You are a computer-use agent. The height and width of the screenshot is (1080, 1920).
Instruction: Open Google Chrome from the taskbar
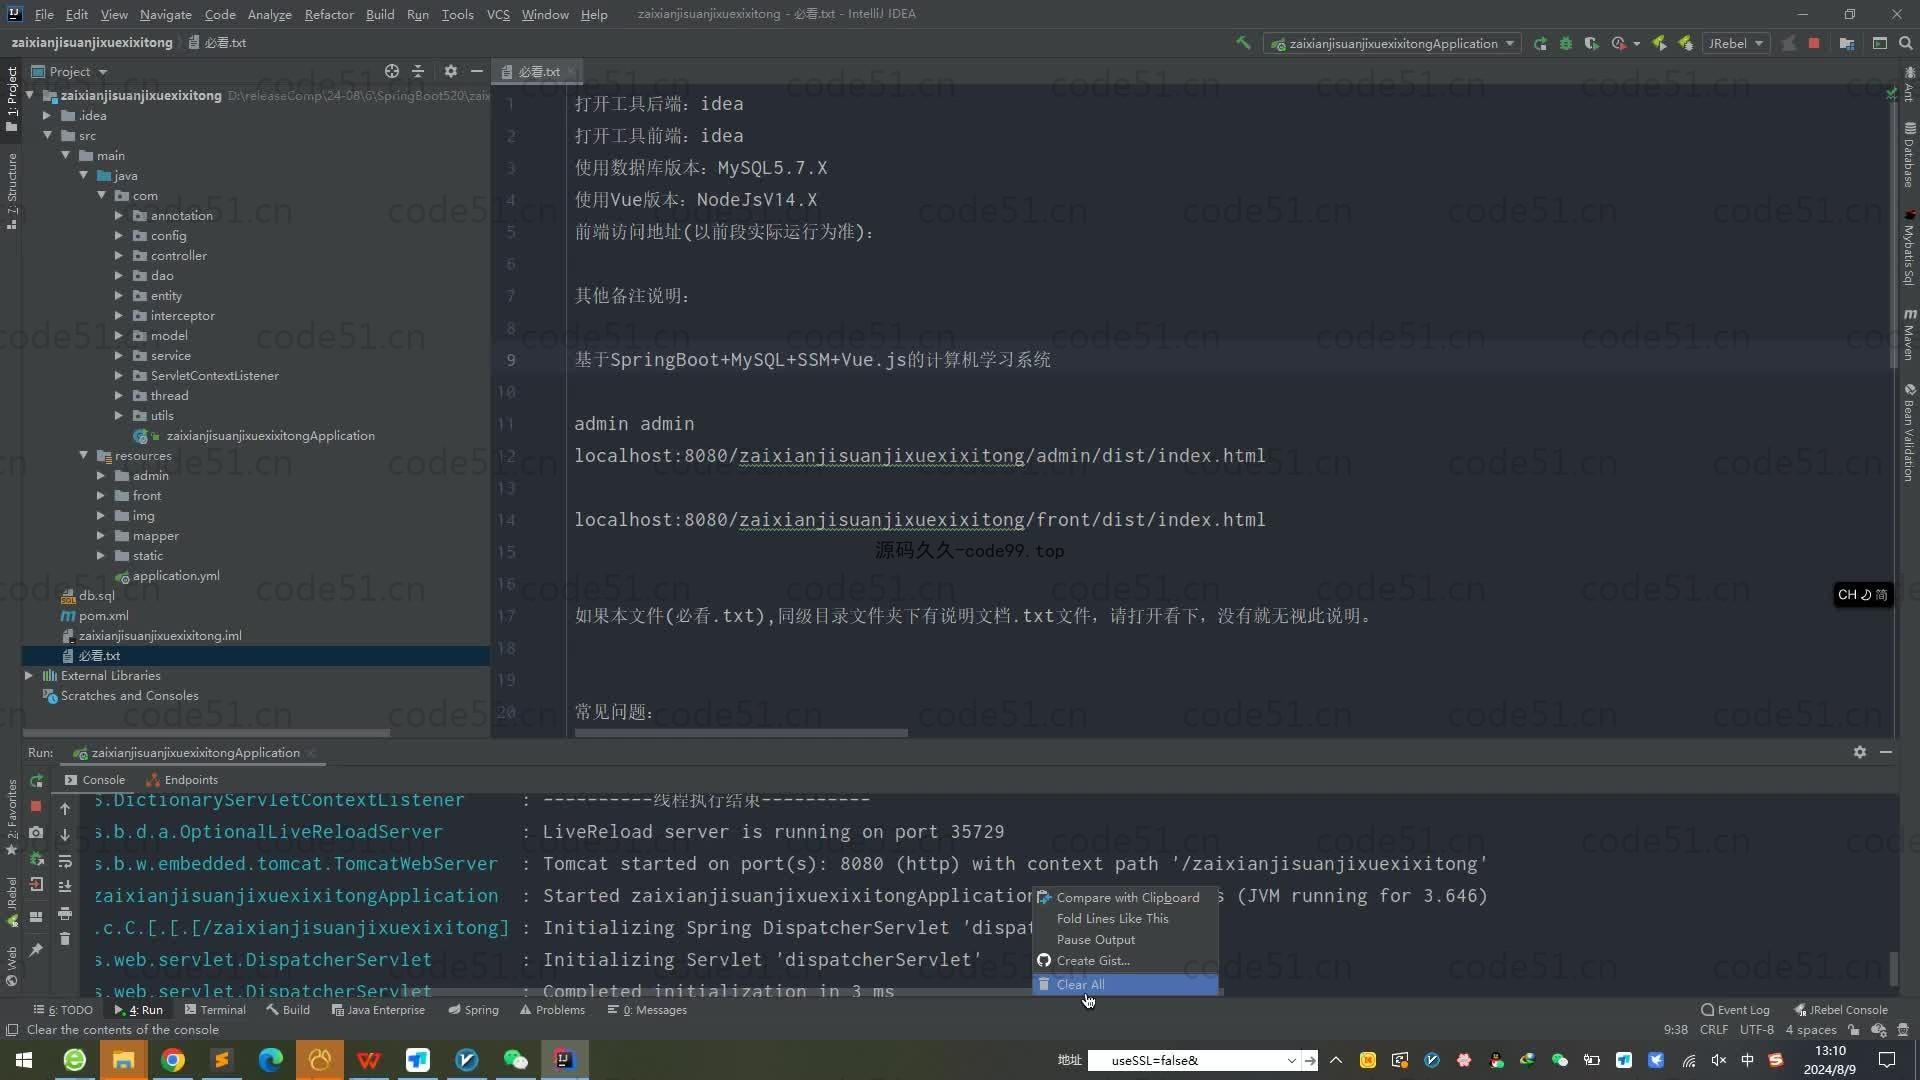click(173, 1060)
